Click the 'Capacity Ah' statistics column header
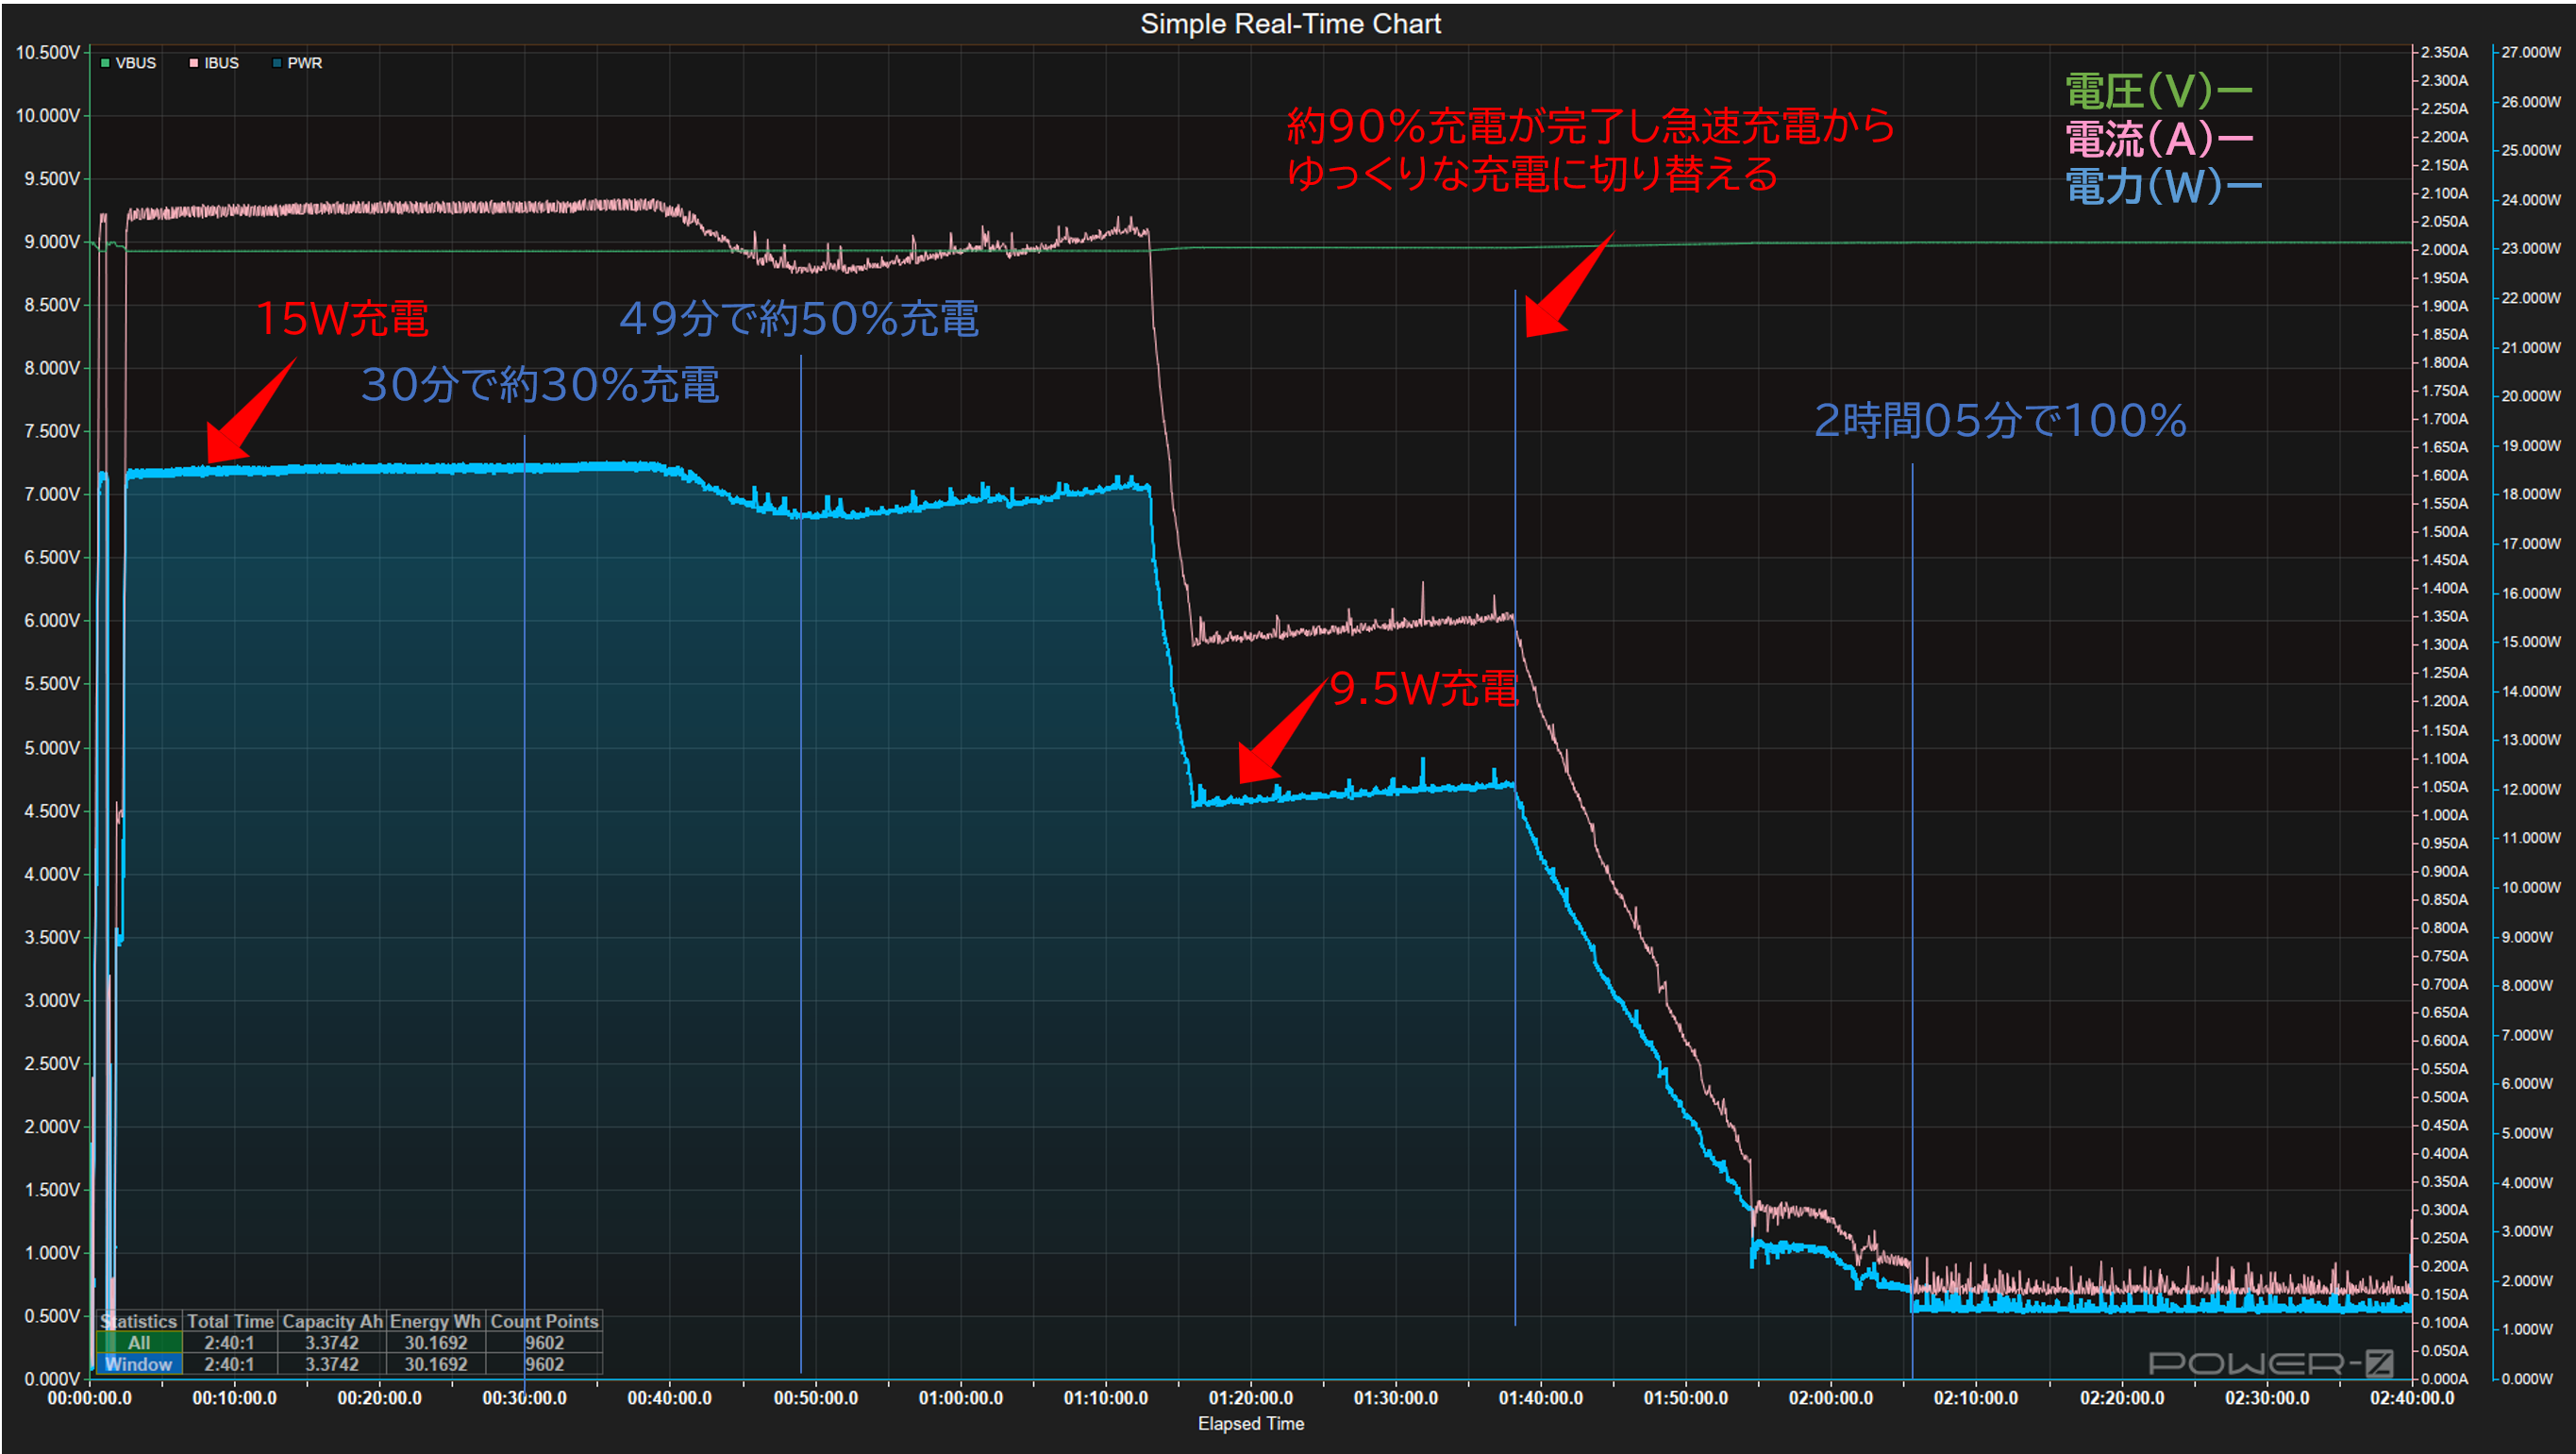 (332, 1321)
